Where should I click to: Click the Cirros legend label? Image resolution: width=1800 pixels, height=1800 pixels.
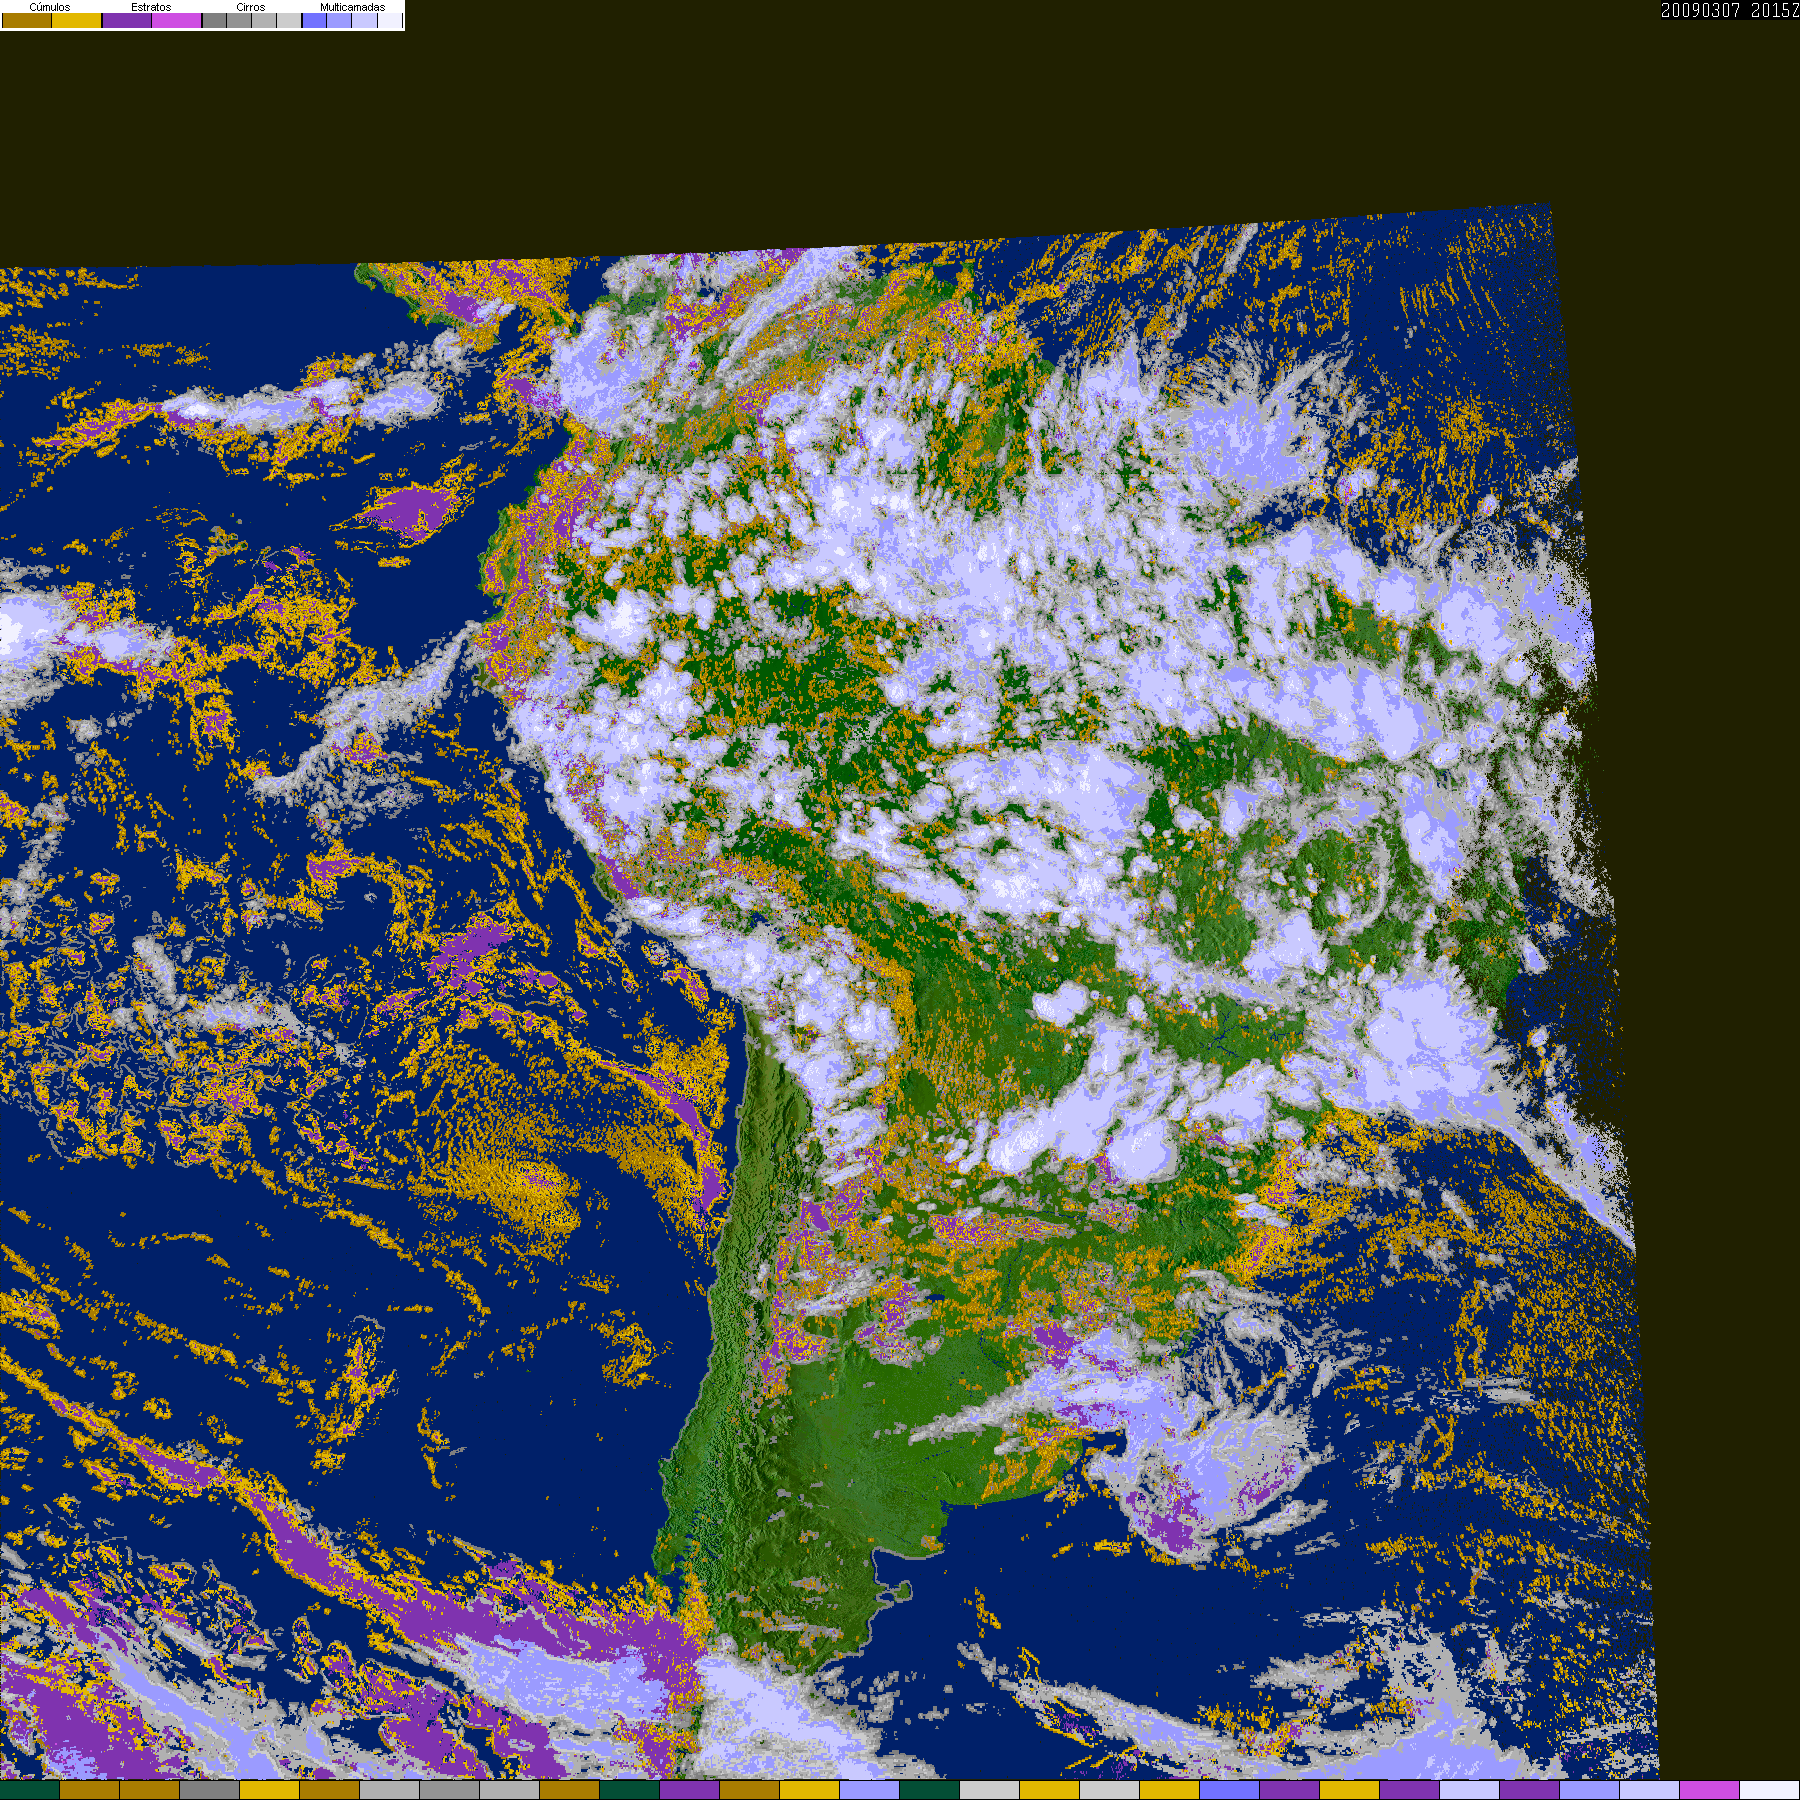point(251,7)
